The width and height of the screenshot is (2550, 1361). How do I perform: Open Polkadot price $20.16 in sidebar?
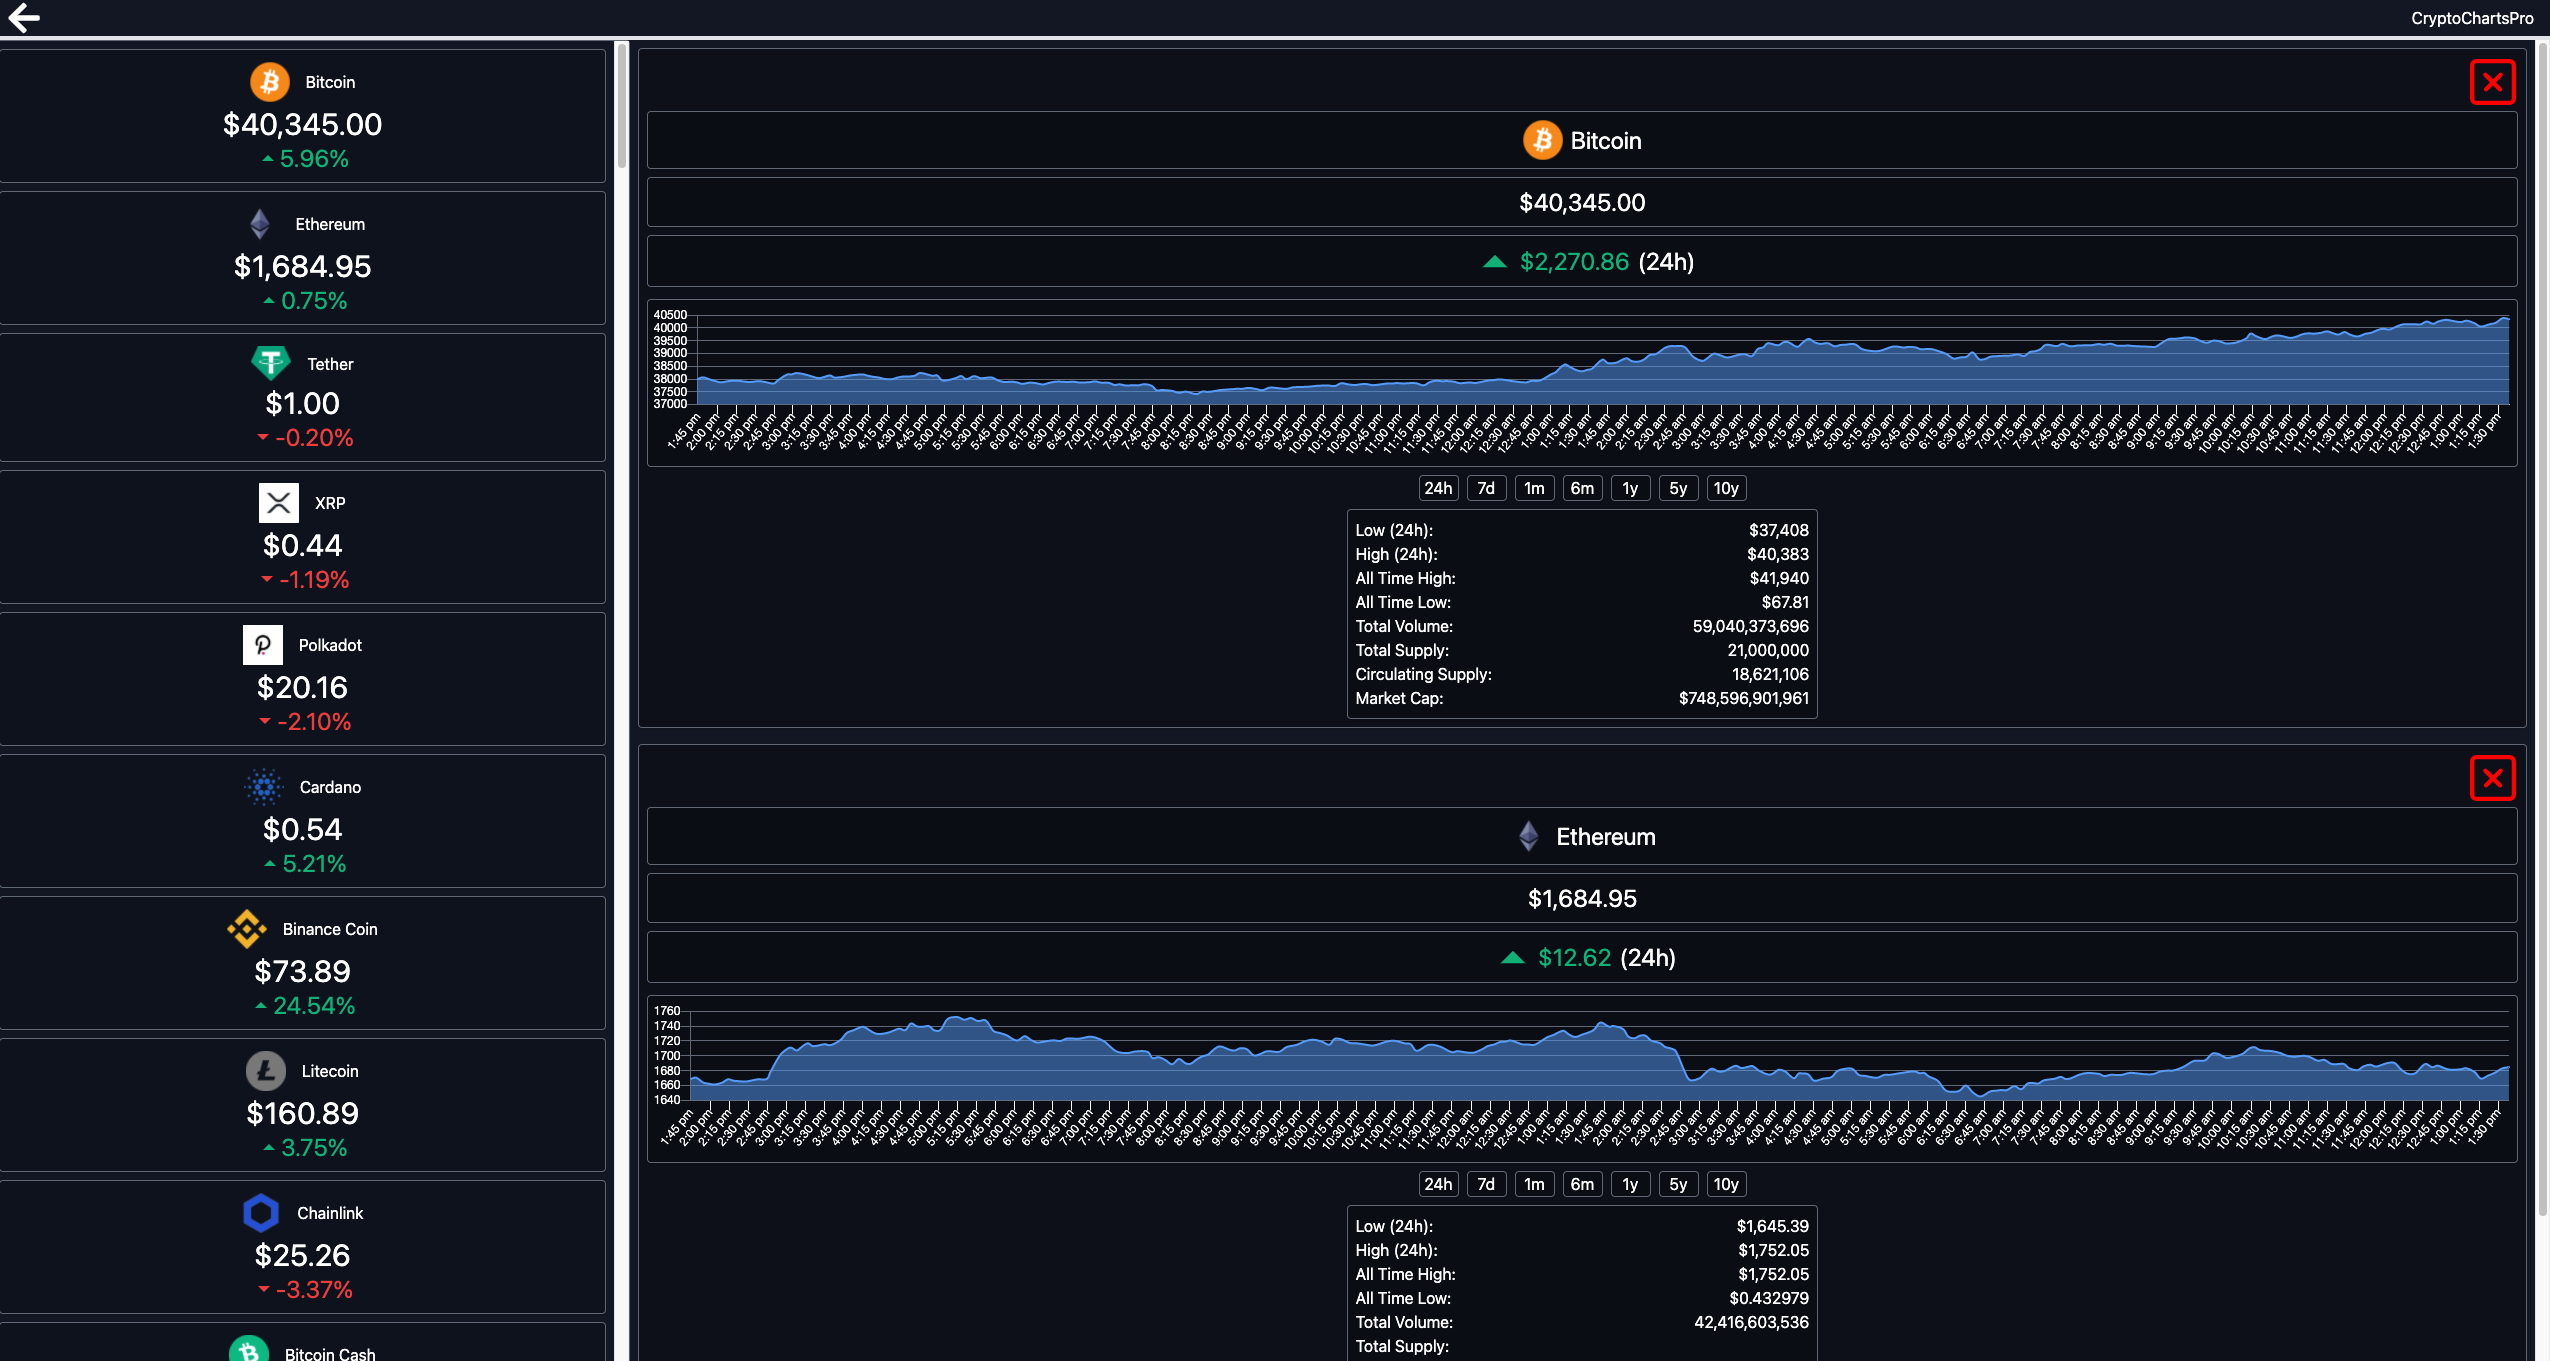pyautogui.click(x=302, y=687)
